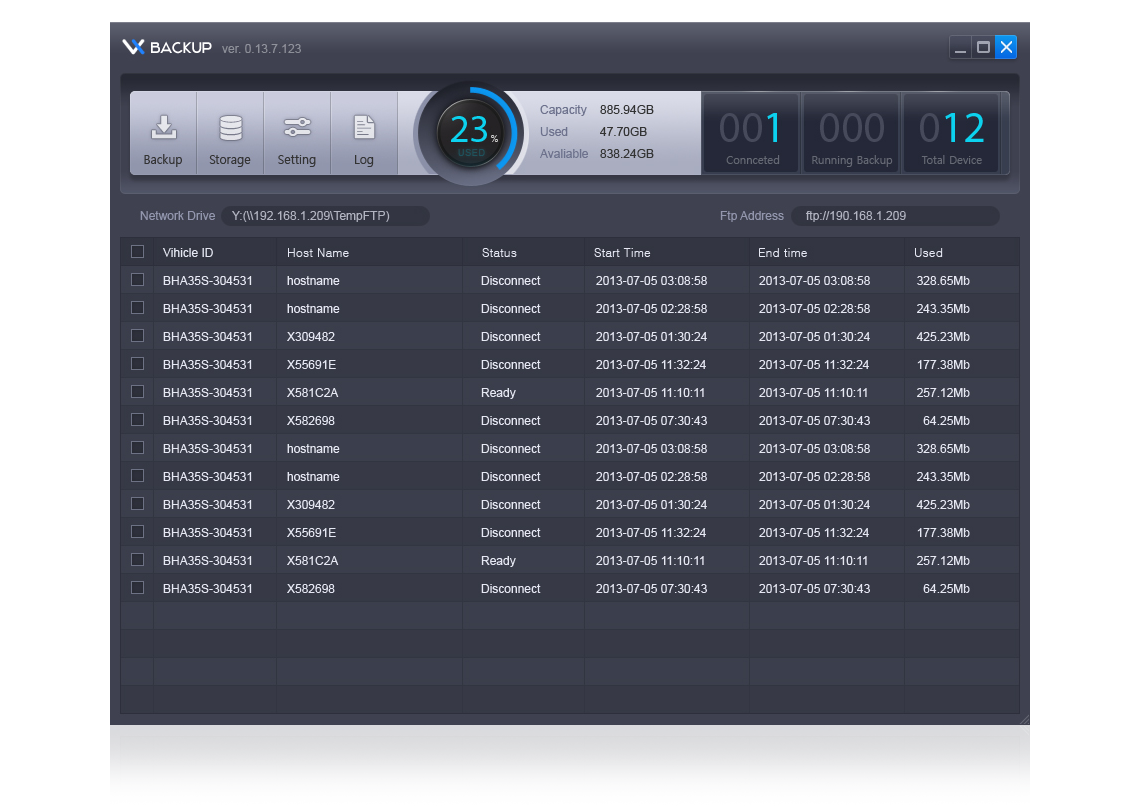The height and width of the screenshot is (808, 1140).
Task: Click the 23% used storage gauge
Action: point(470,133)
